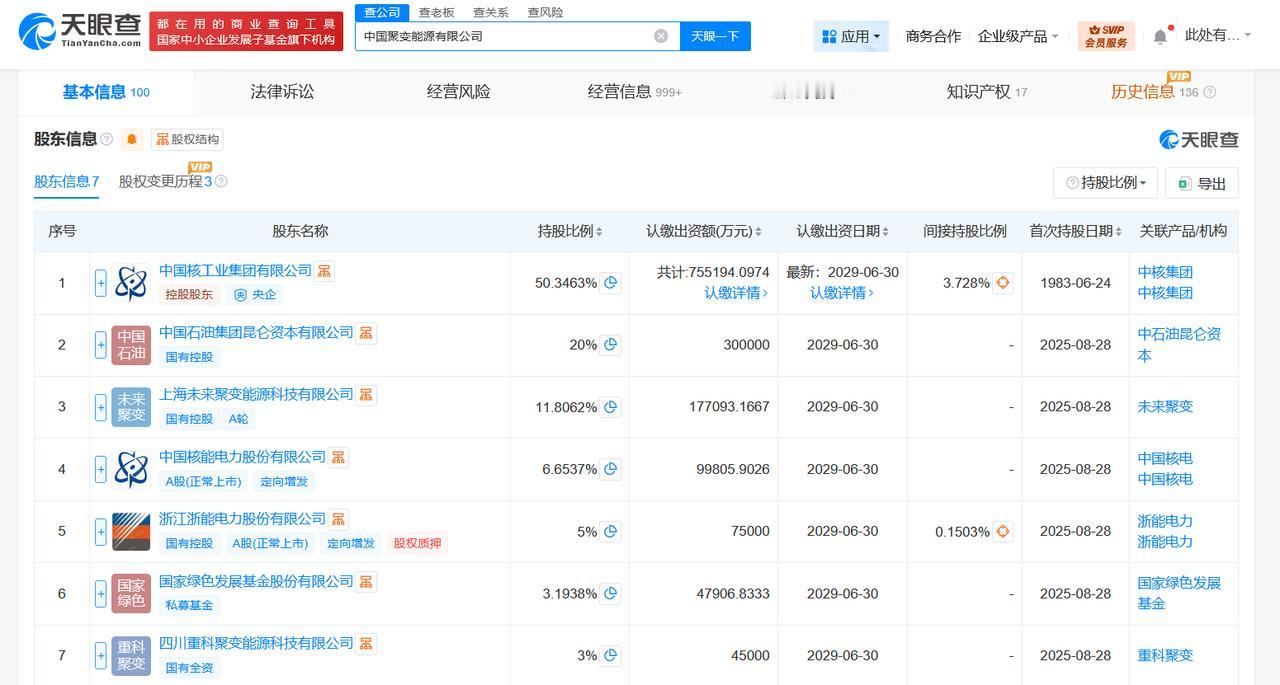Open the help icon next to 股权变更历程
Image resolution: width=1280 pixels, height=685 pixels.
[x=221, y=181]
